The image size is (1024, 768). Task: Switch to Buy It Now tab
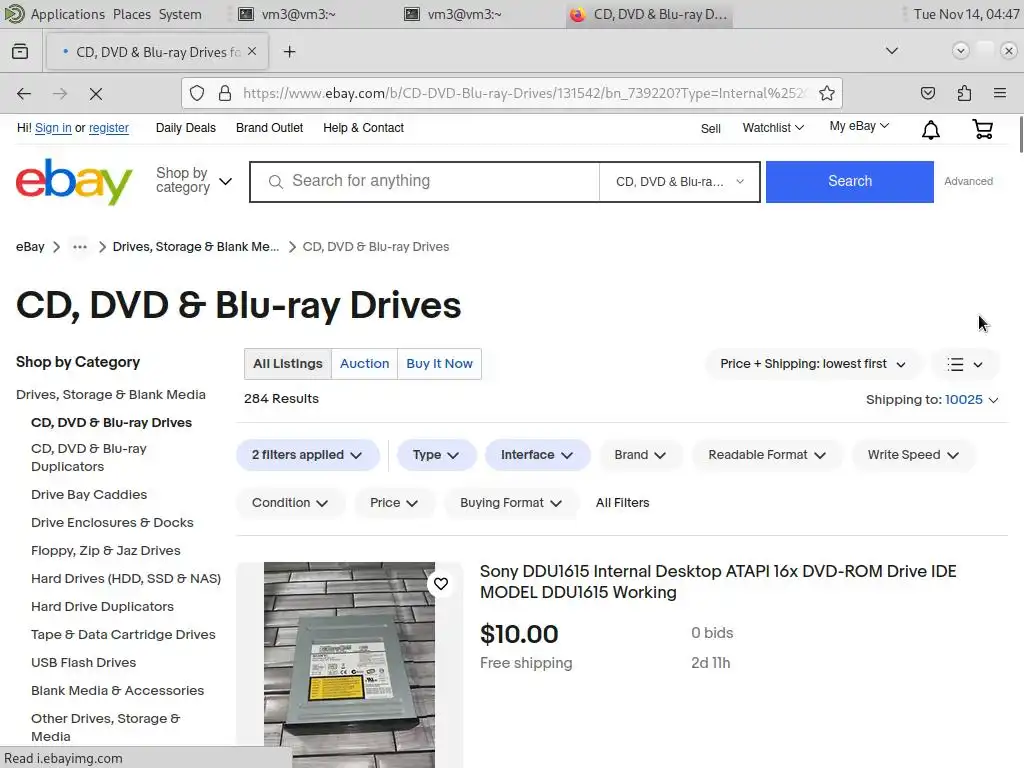pyautogui.click(x=440, y=364)
